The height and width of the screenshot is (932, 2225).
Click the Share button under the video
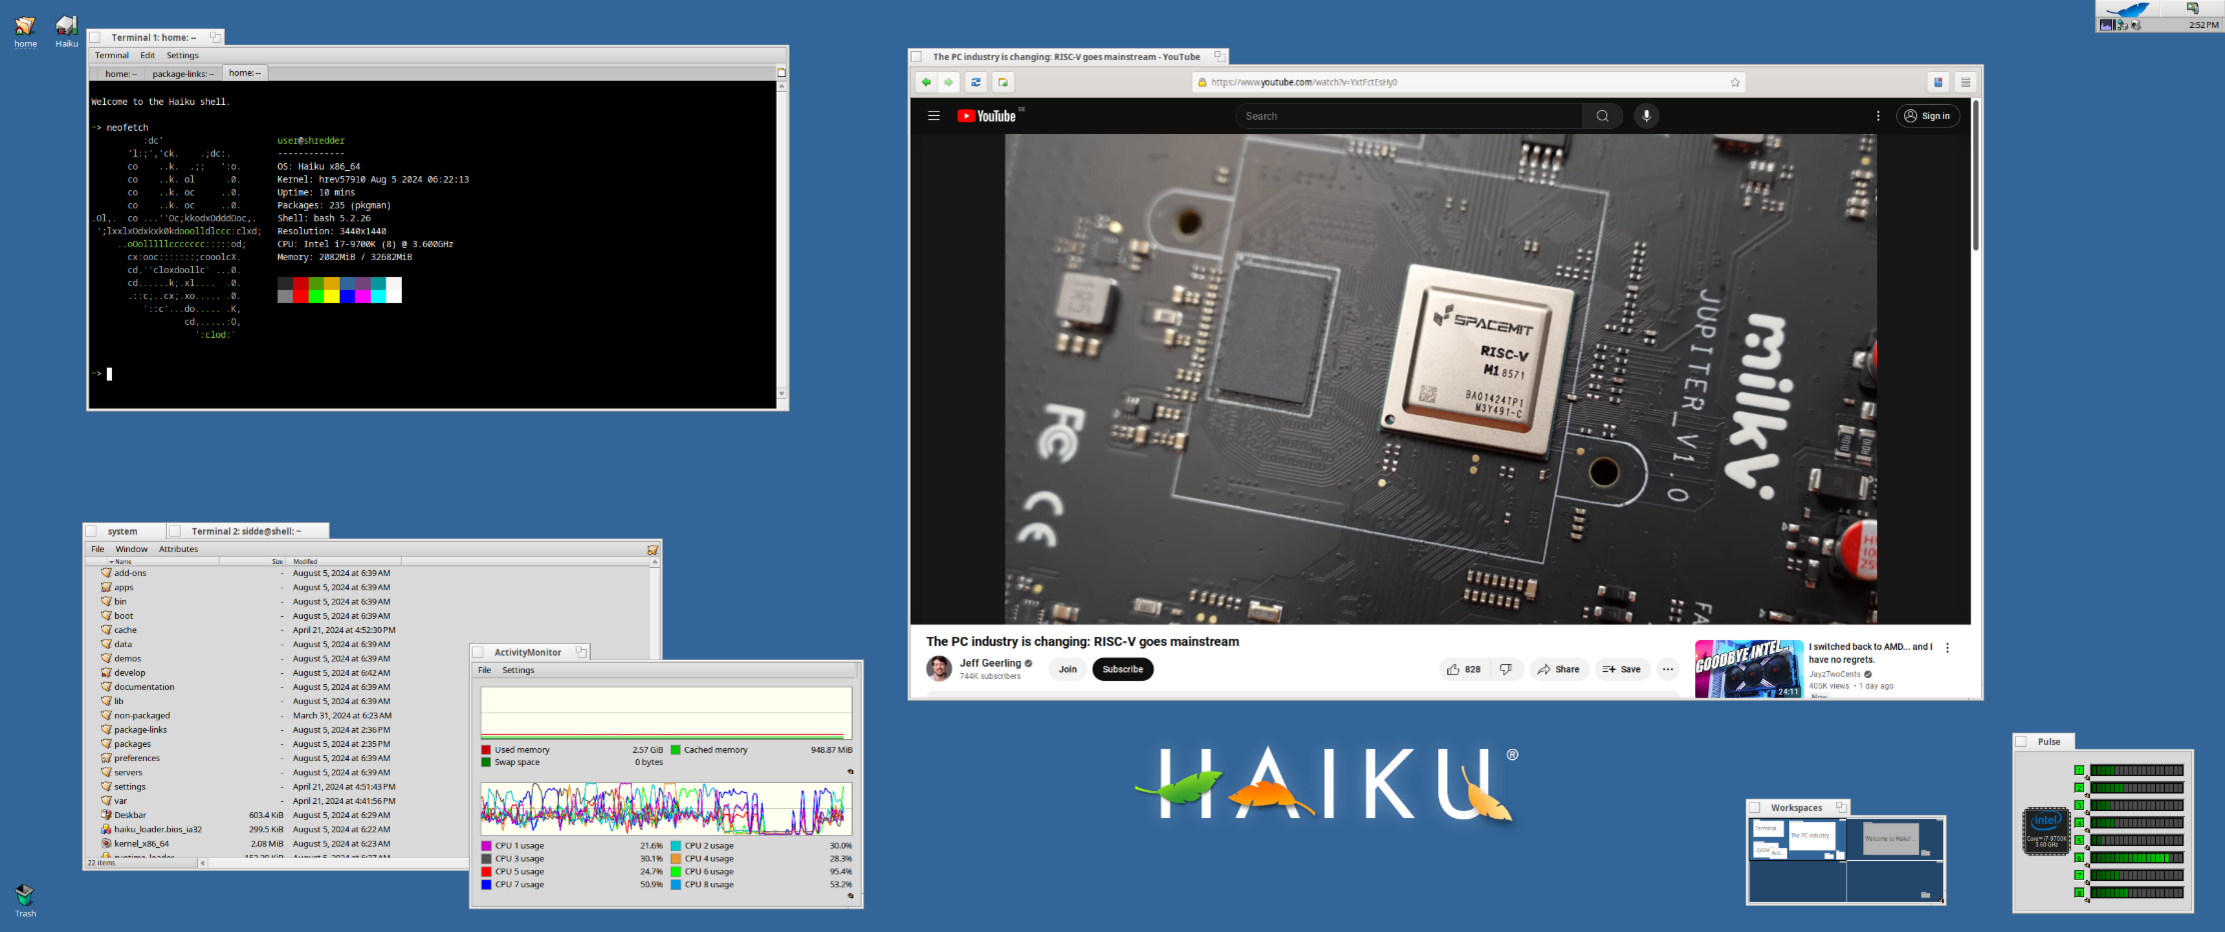tap(1558, 669)
